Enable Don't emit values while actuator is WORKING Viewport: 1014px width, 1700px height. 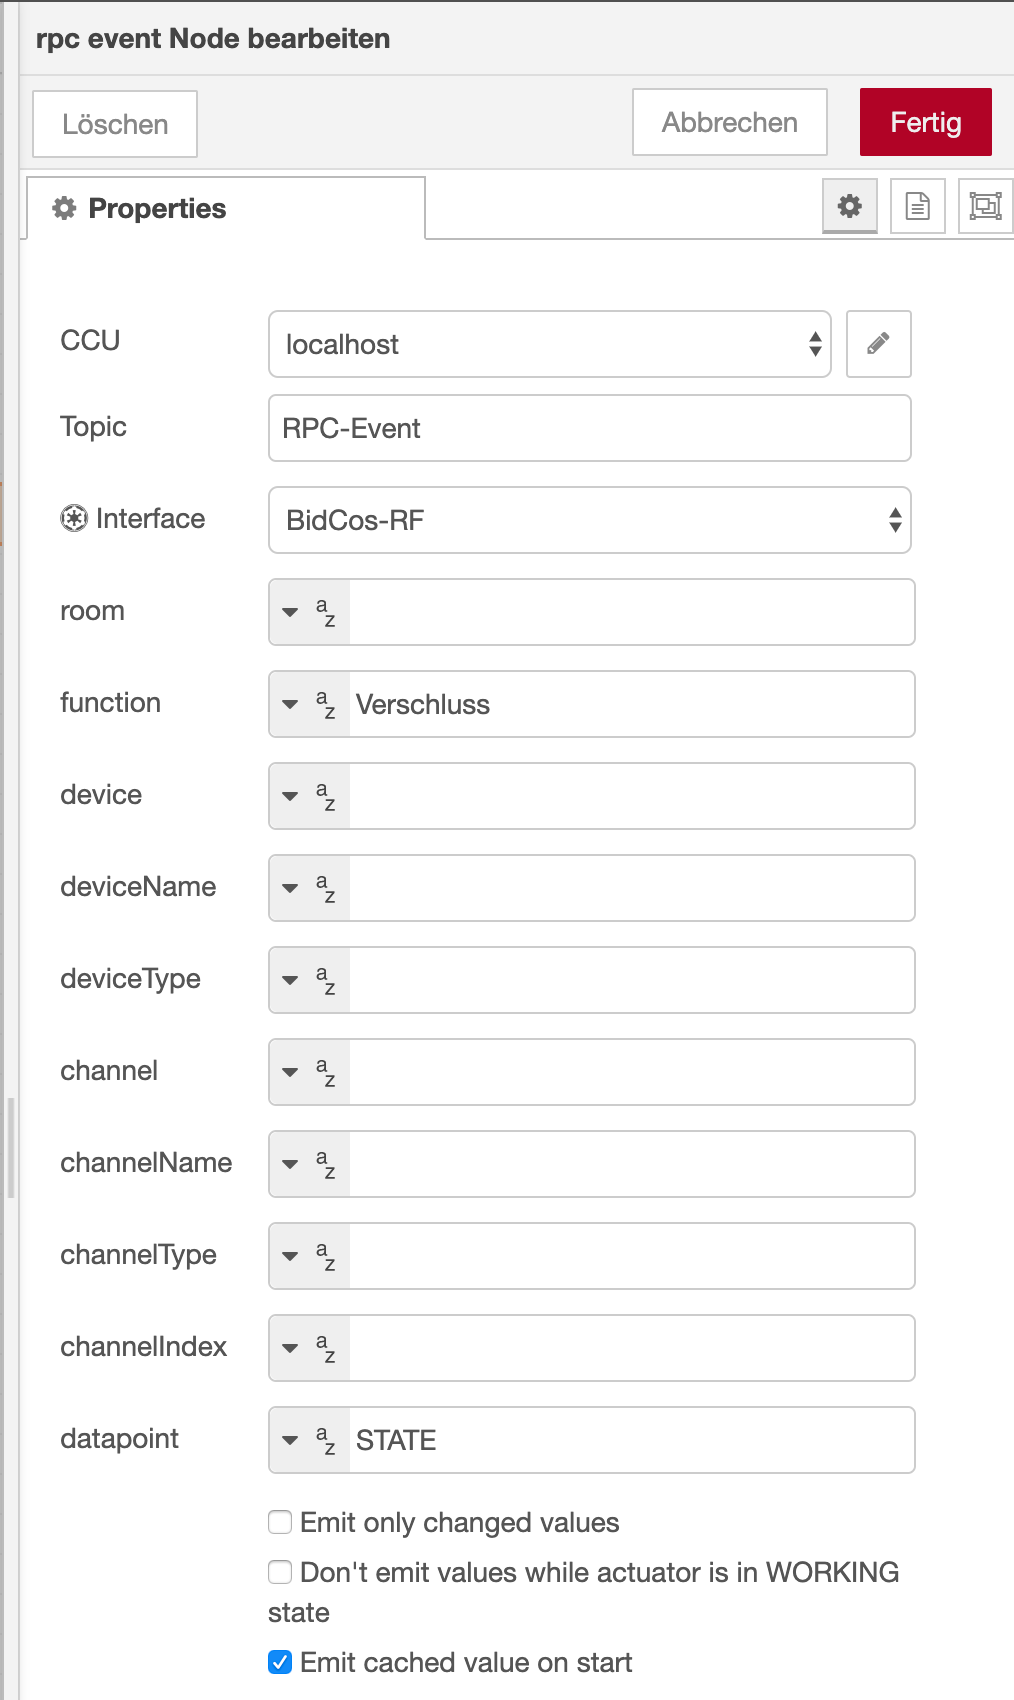(279, 1572)
